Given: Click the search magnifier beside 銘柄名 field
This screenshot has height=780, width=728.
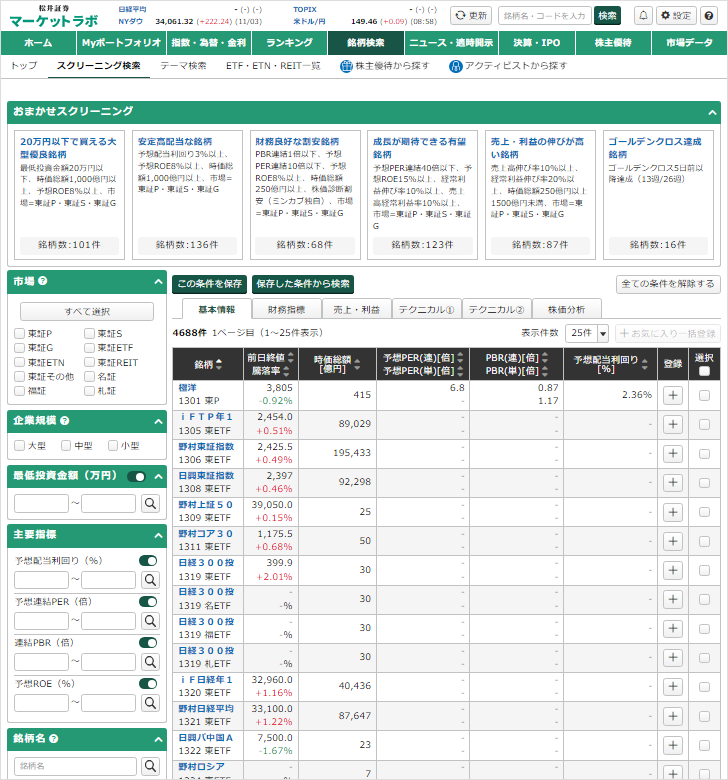Looking at the screenshot, I should (x=150, y=766).
